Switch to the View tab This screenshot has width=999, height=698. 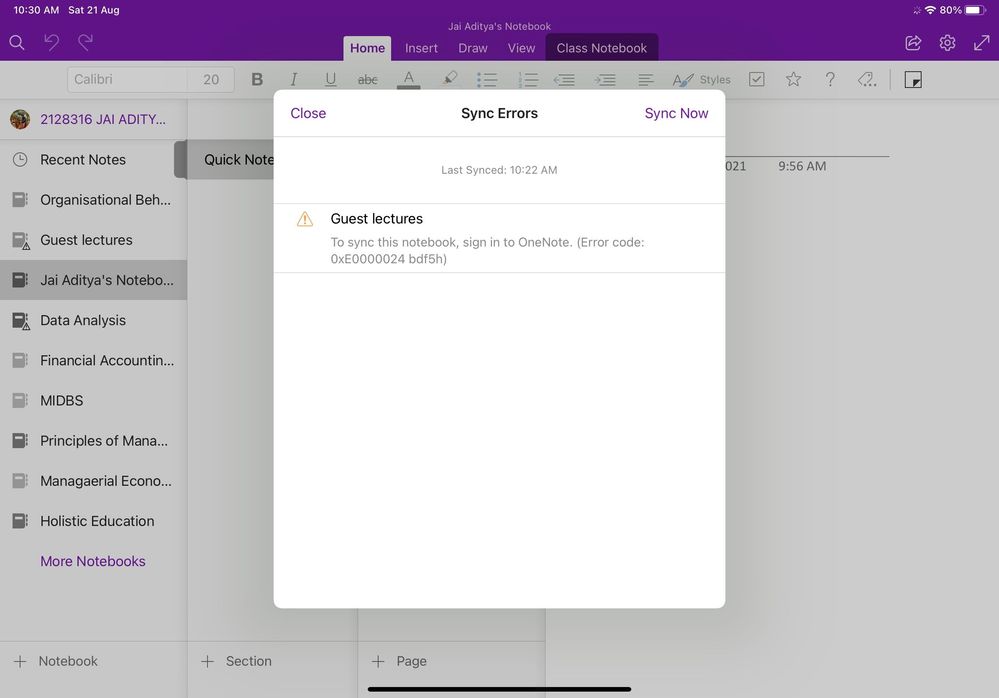click(x=521, y=48)
